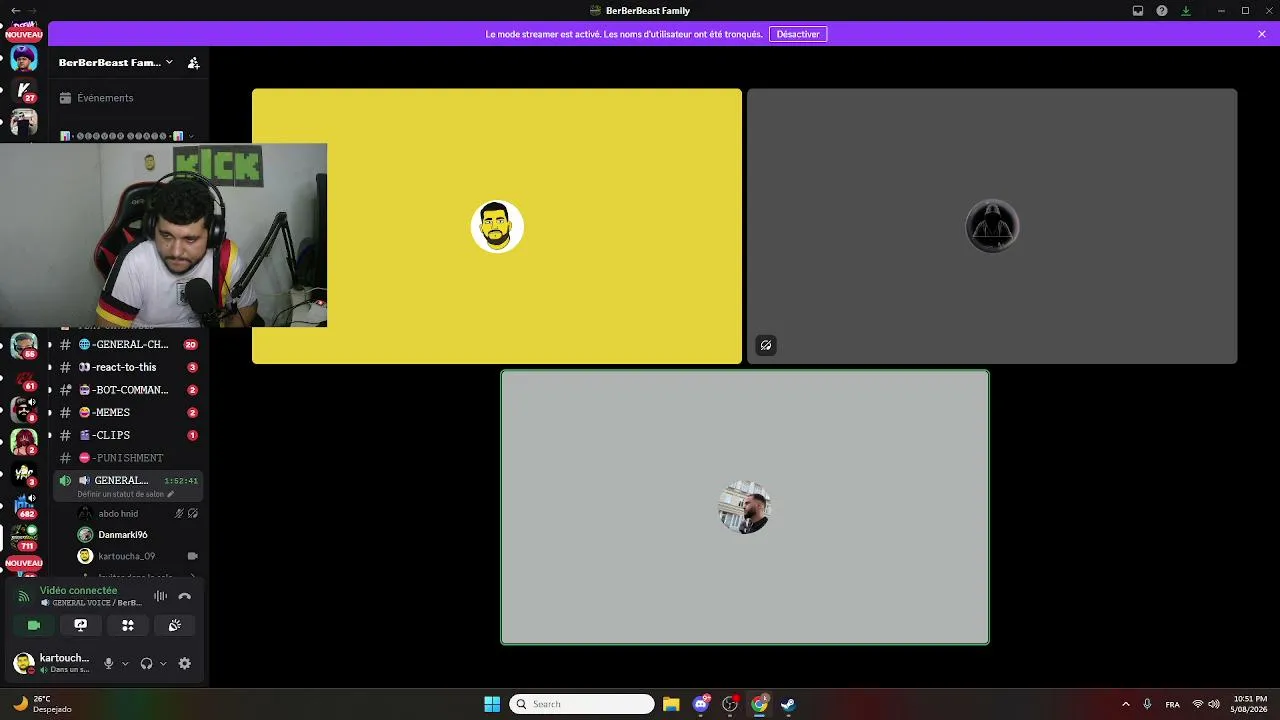Open kartouch... user profile avatar

point(23,663)
